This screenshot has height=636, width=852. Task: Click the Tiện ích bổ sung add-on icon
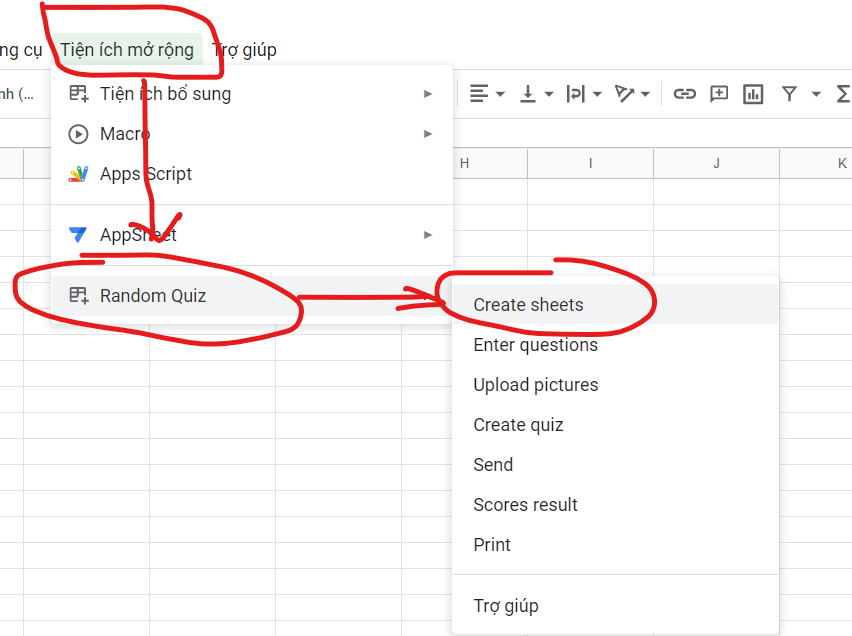point(78,93)
